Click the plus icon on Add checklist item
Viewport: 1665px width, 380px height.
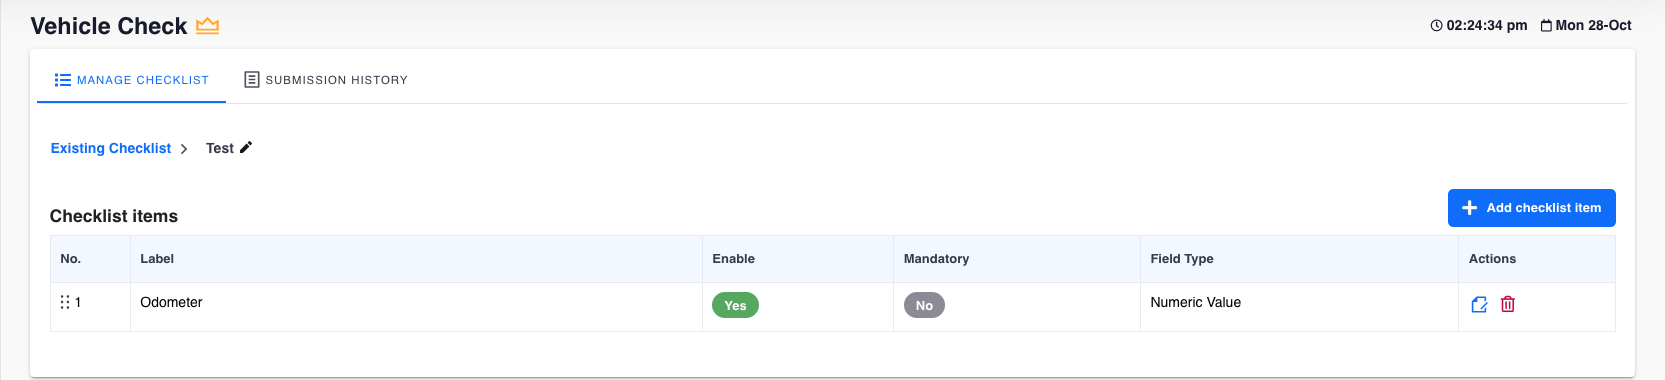[x=1469, y=208]
